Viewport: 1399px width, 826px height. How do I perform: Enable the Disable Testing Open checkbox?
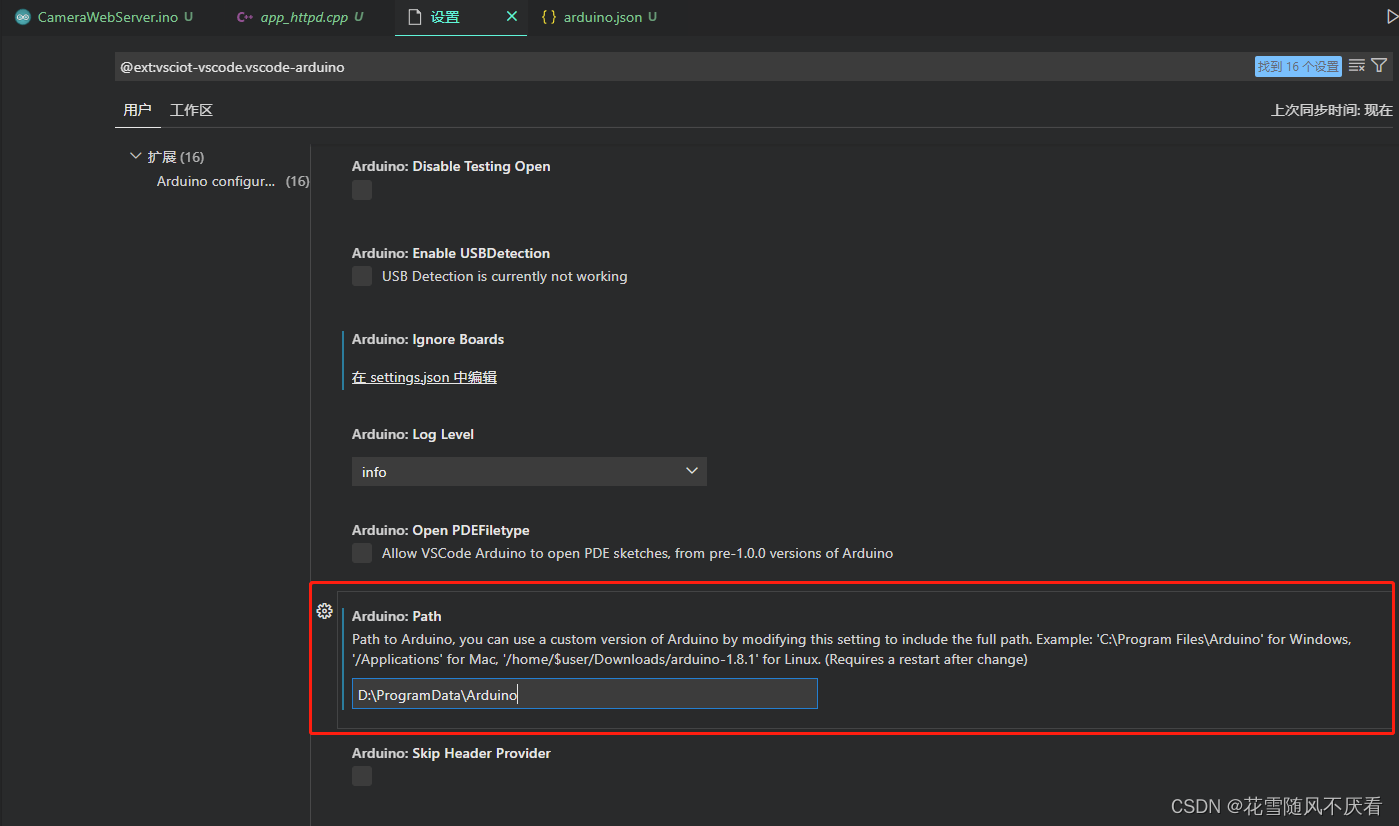point(362,190)
